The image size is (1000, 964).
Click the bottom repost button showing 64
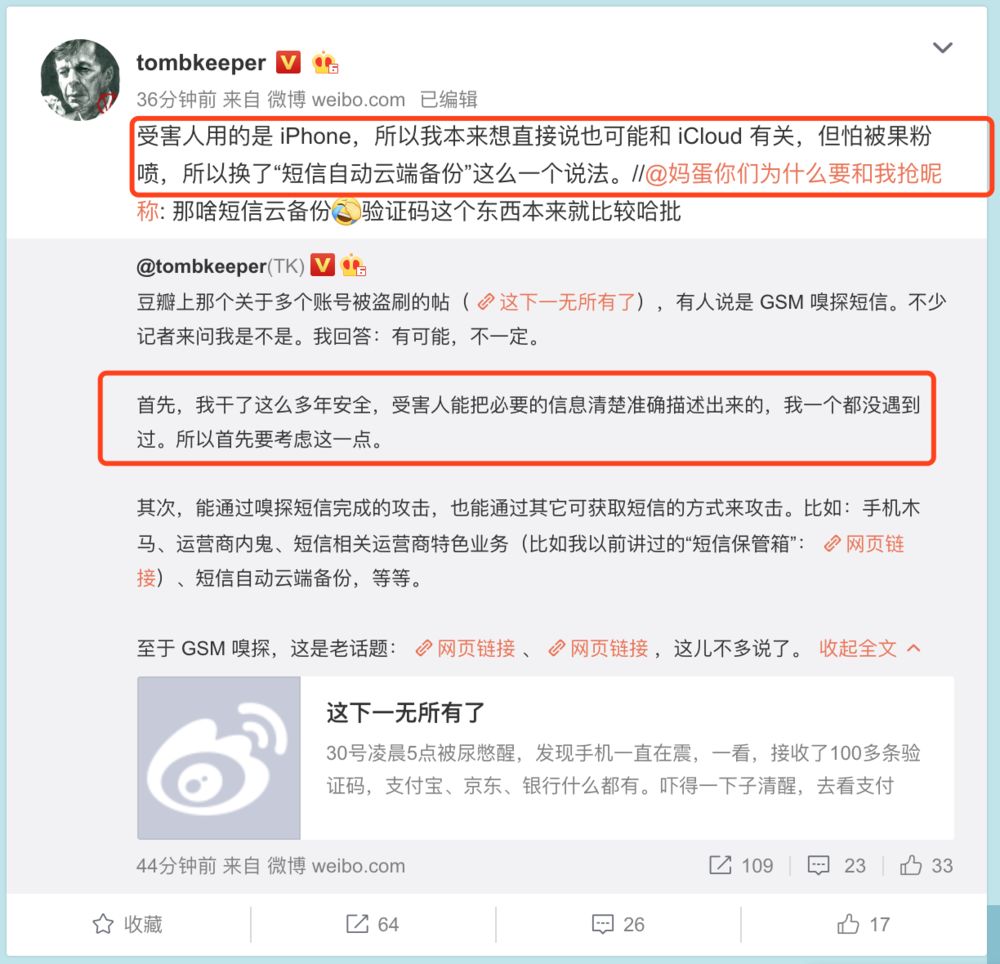(372, 924)
